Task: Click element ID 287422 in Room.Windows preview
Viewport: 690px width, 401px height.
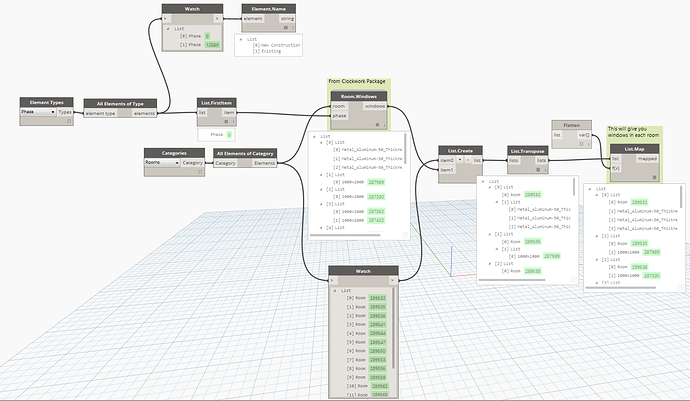Action: [376, 220]
